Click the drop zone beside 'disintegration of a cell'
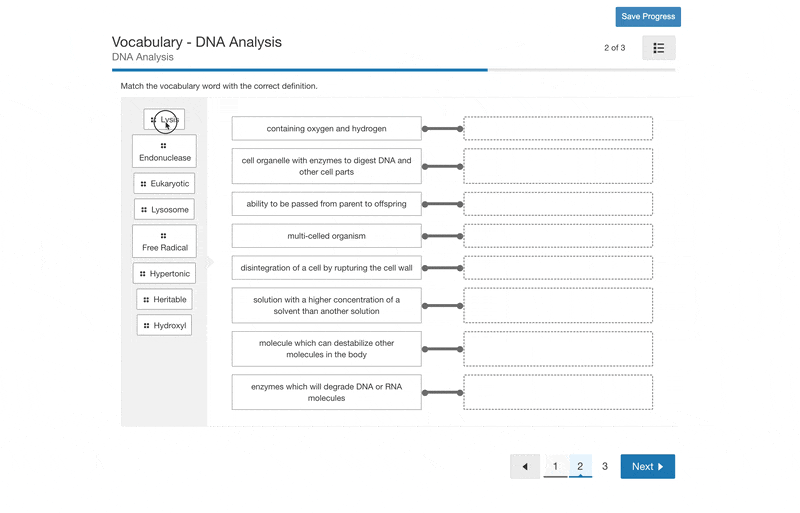 (558, 268)
